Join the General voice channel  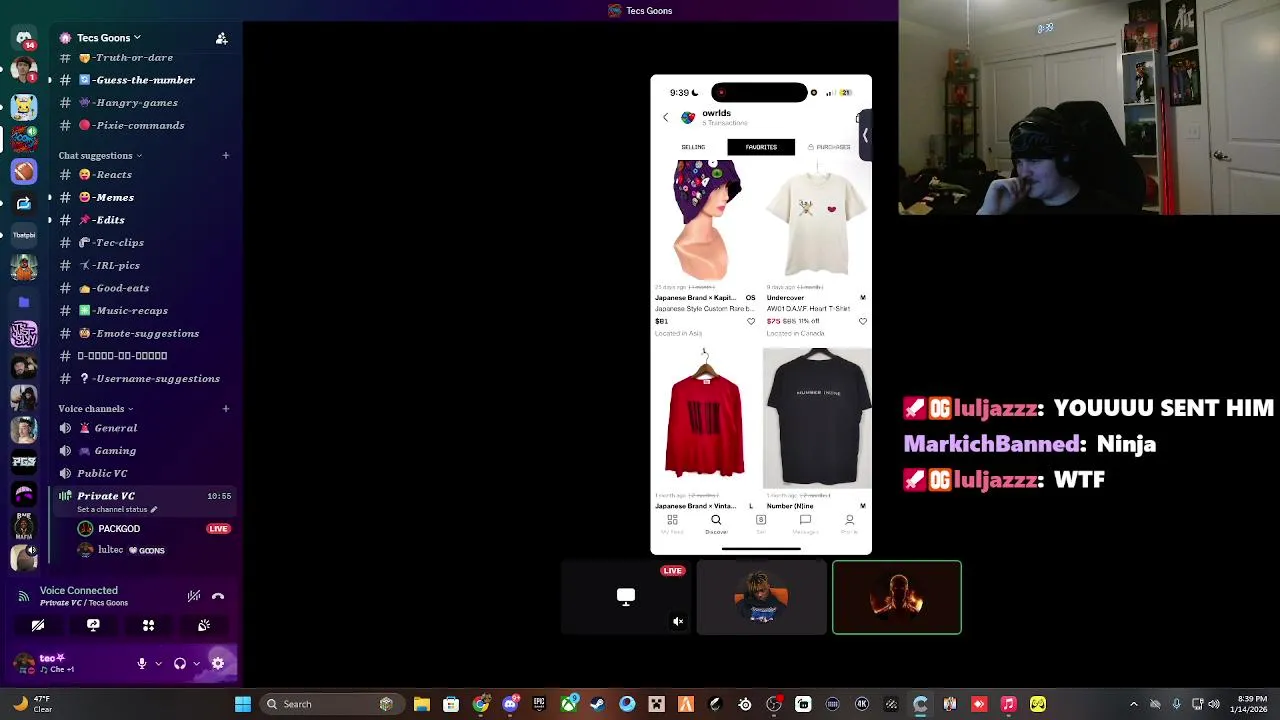(x=145, y=428)
